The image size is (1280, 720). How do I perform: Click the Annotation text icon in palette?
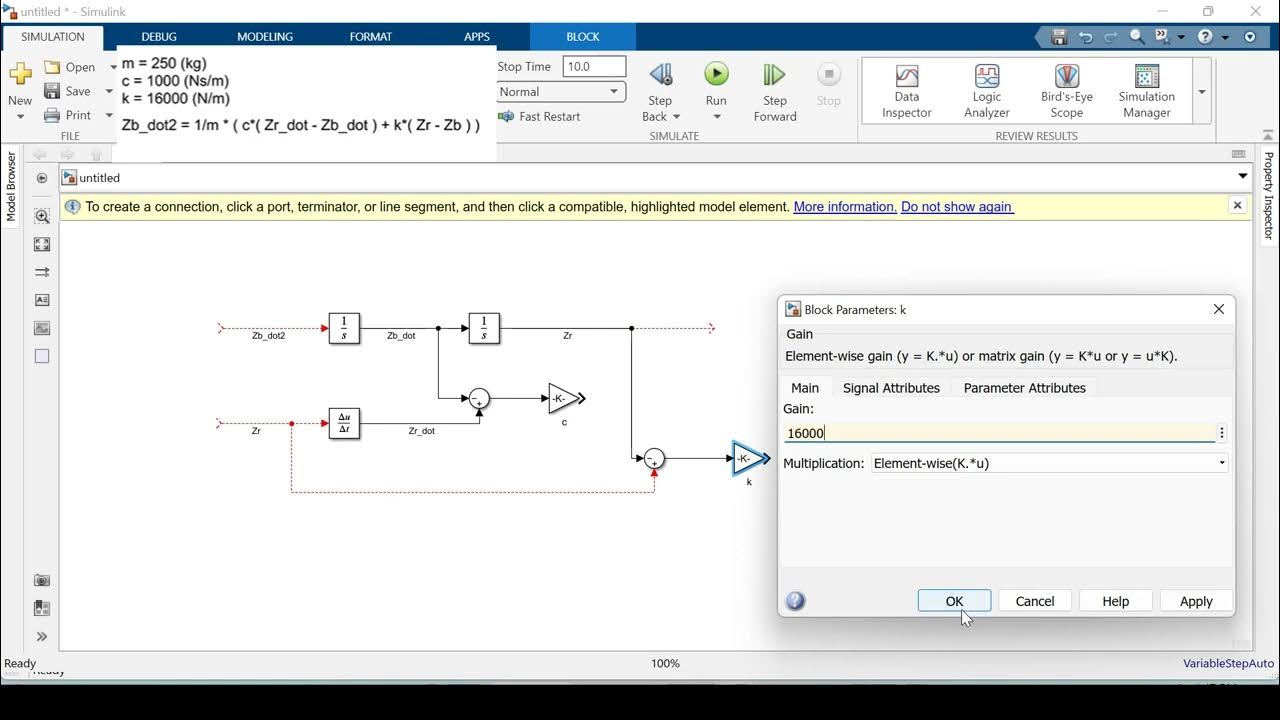(x=42, y=300)
